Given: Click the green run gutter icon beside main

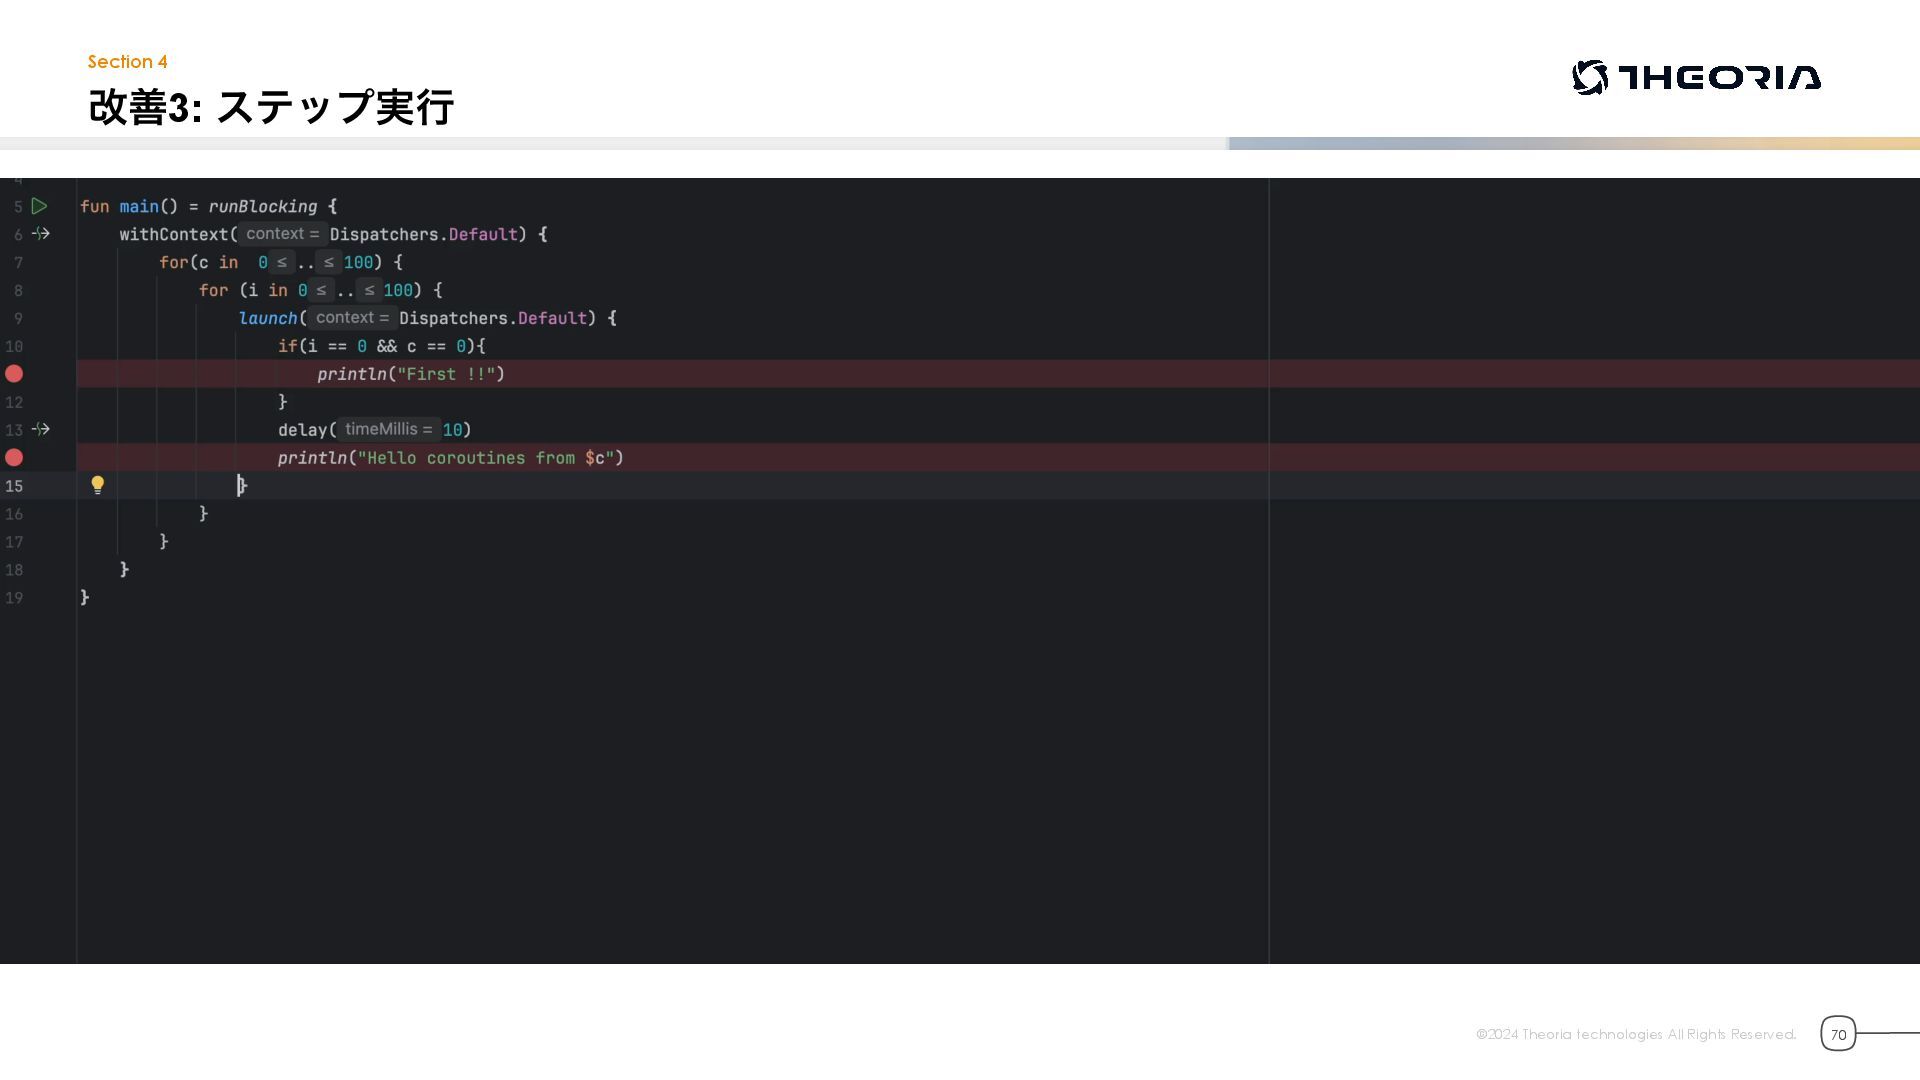Looking at the screenshot, I should [39, 206].
